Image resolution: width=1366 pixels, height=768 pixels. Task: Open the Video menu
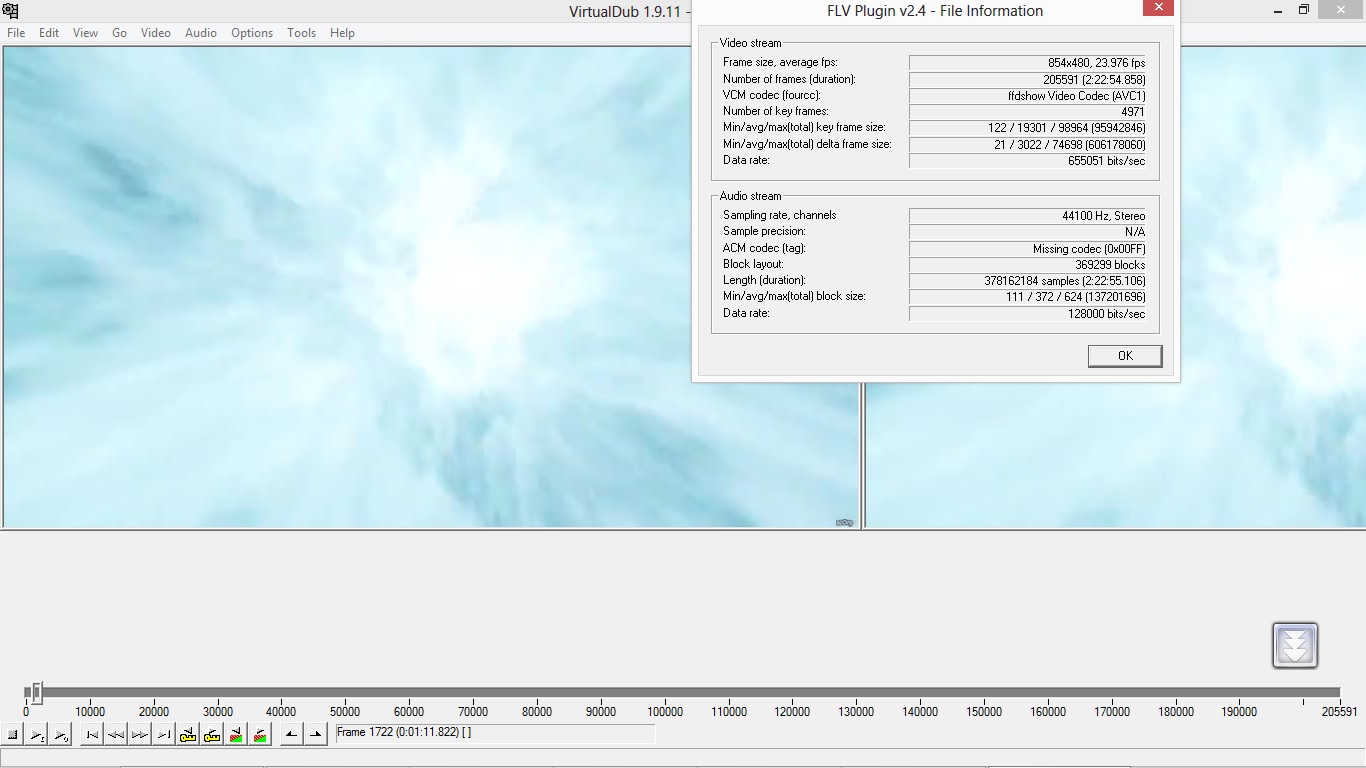155,33
